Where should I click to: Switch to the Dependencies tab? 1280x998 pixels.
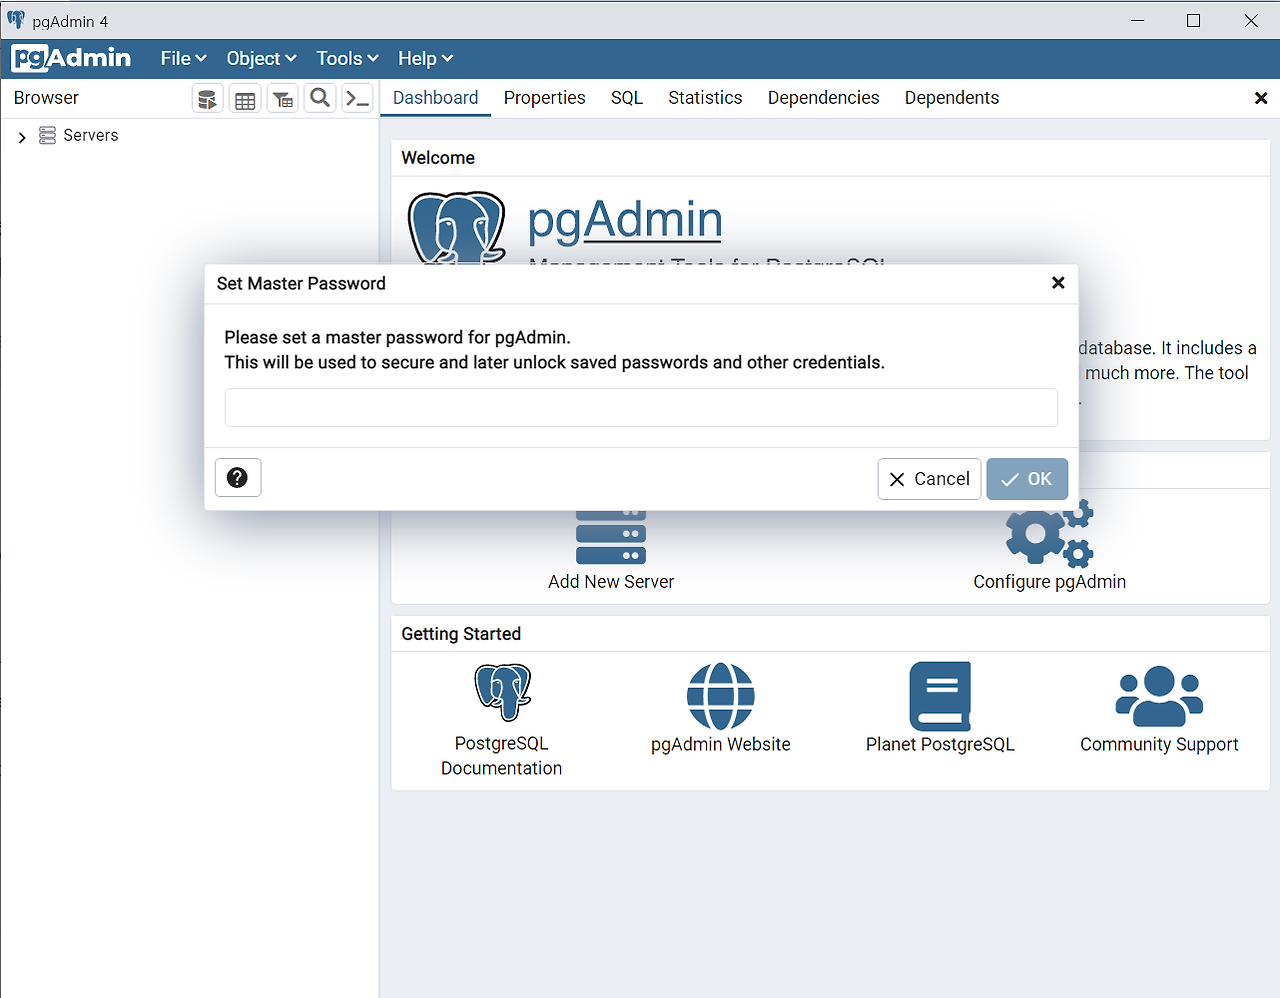[824, 98]
